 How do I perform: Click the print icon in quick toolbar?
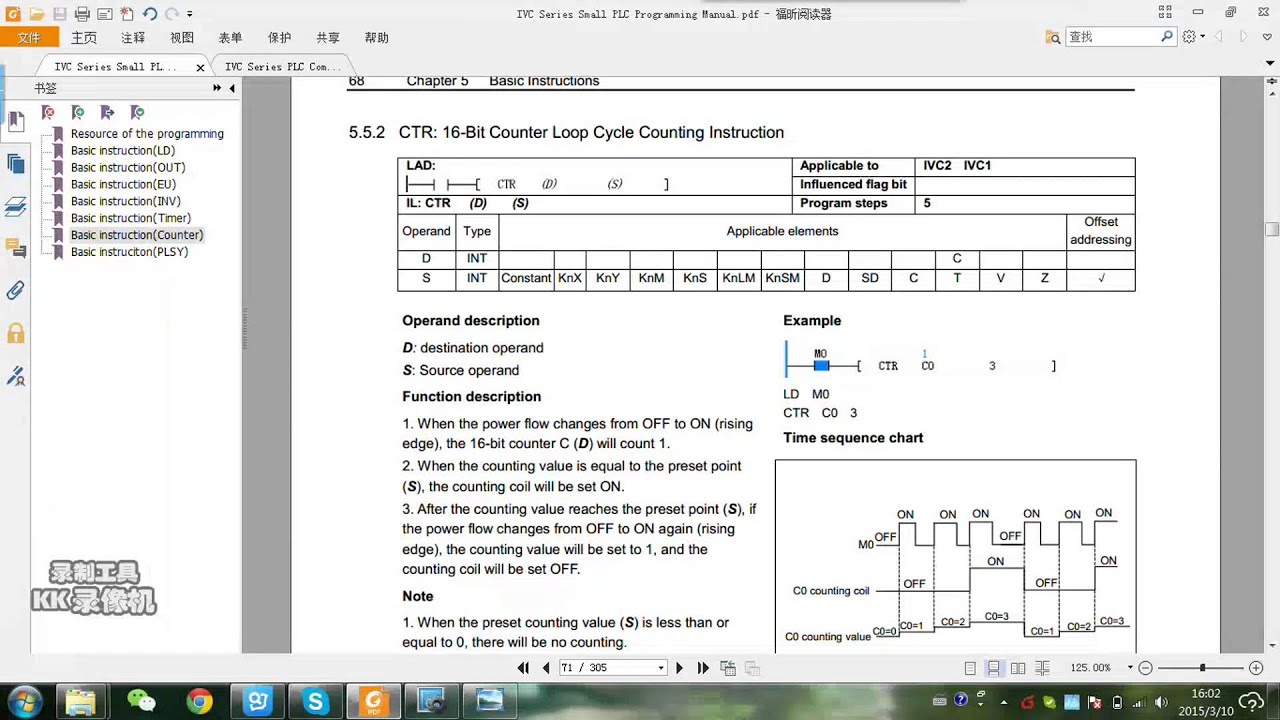pyautogui.click(x=82, y=14)
